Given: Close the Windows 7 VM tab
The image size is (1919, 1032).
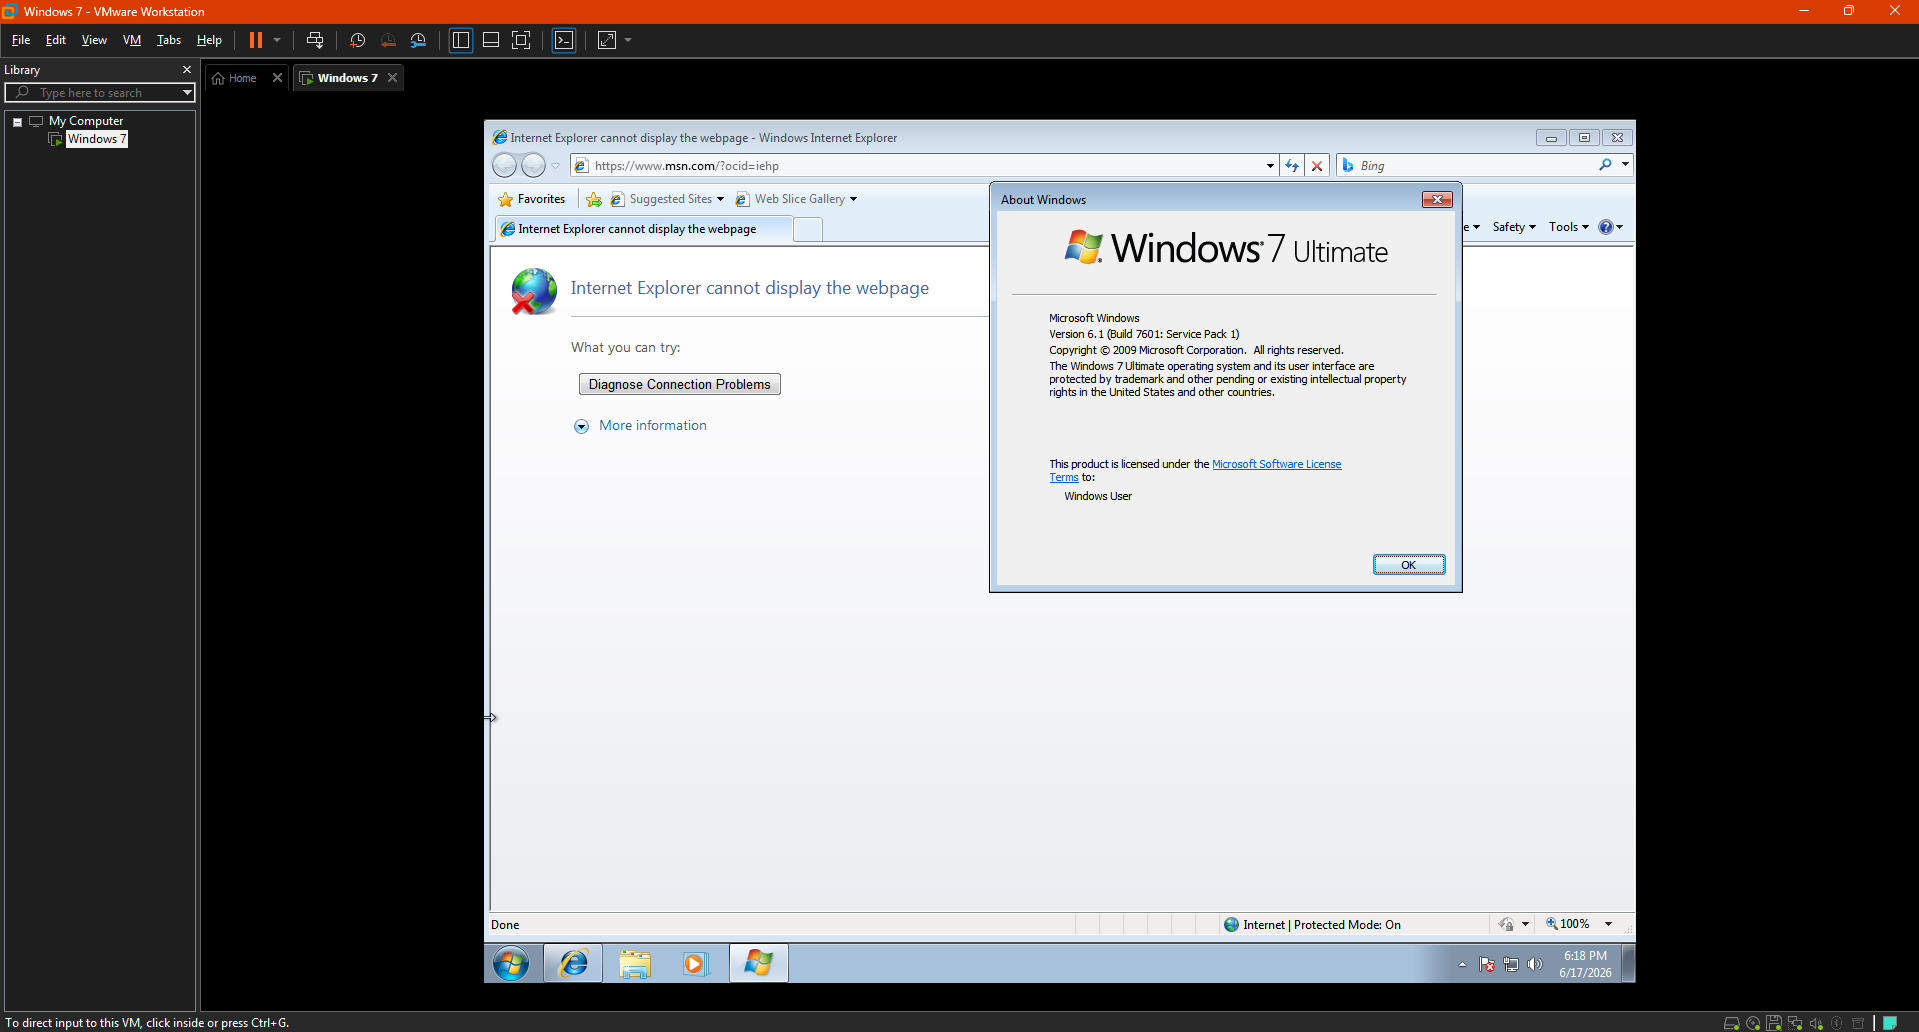Looking at the screenshot, I should pyautogui.click(x=393, y=78).
